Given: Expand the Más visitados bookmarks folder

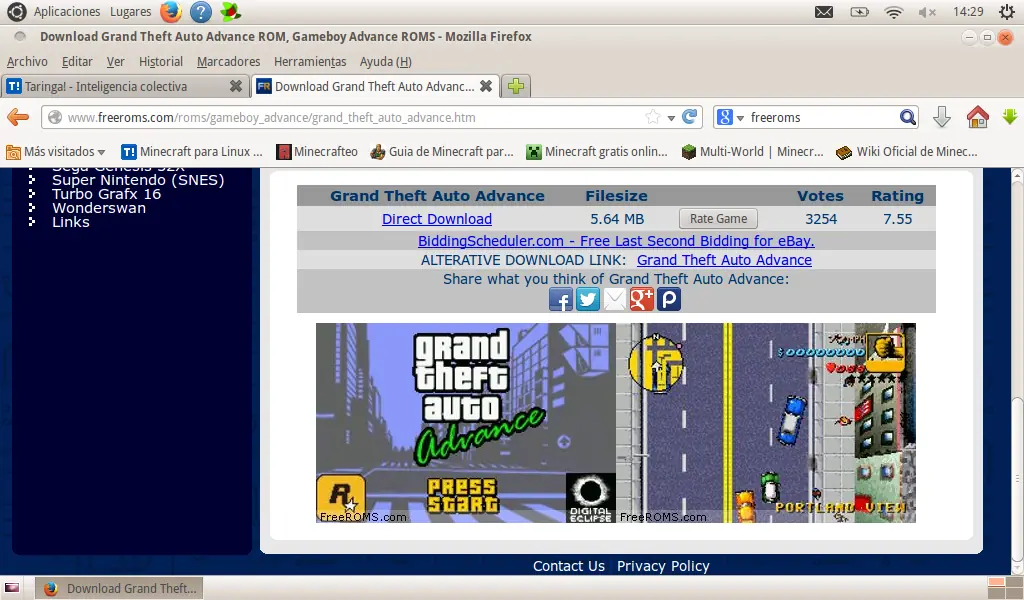Looking at the screenshot, I should (56, 152).
